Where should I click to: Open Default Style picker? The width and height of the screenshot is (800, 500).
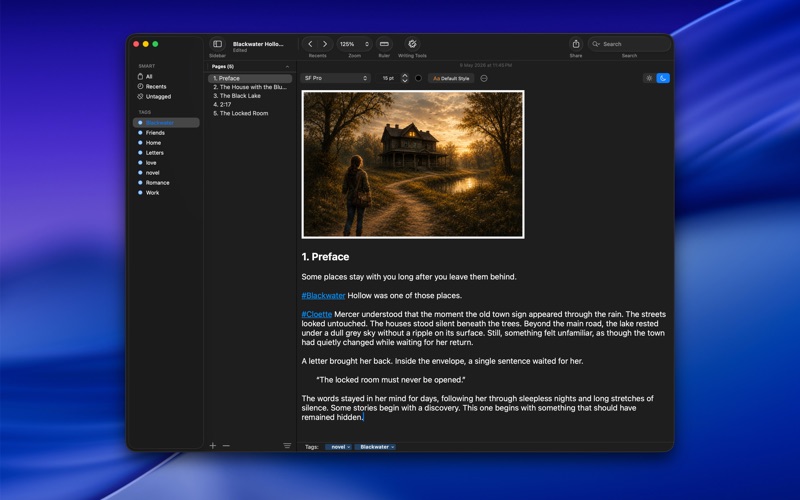point(451,78)
